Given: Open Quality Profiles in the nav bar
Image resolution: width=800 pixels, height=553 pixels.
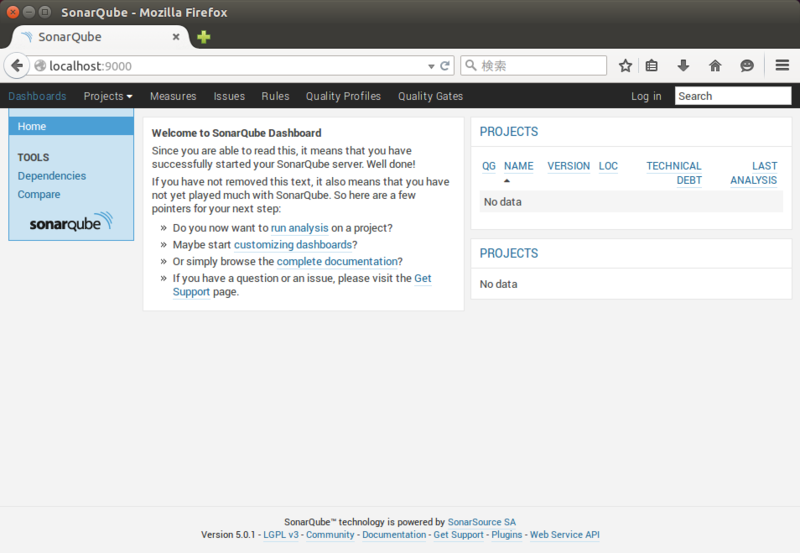Looking at the screenshot, I should click(343, 96).
